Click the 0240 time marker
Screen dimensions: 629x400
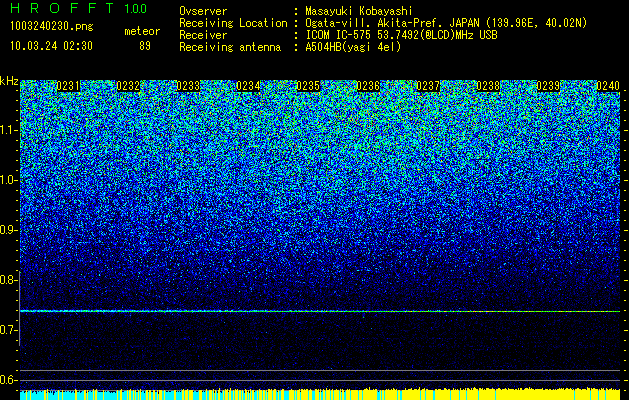coord(608,86)
